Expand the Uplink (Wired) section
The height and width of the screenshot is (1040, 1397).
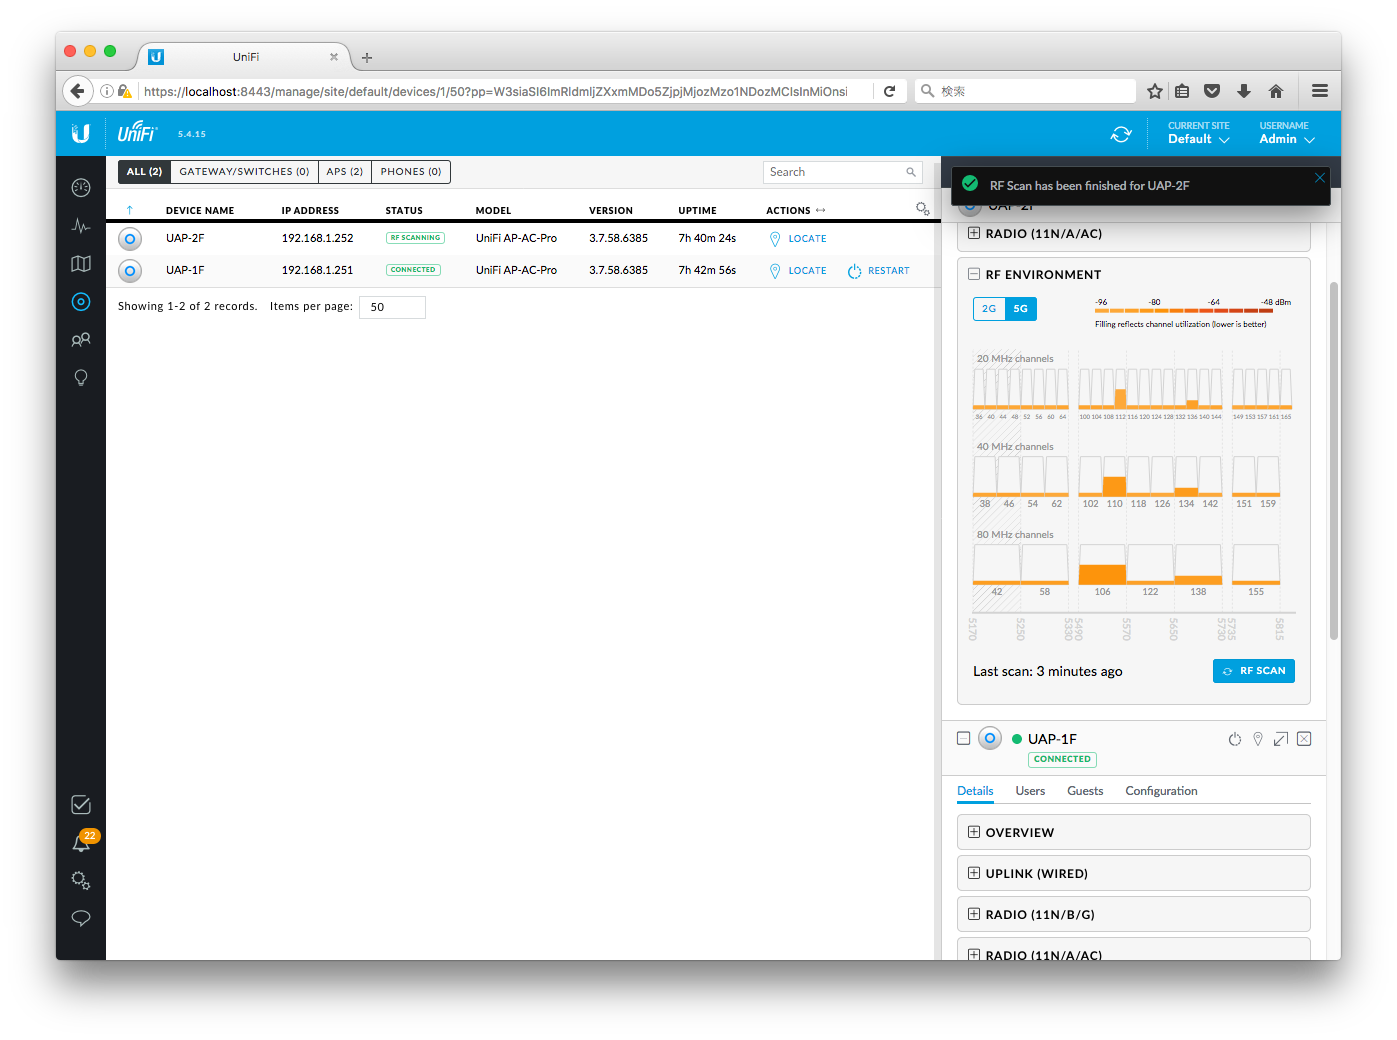974,873
